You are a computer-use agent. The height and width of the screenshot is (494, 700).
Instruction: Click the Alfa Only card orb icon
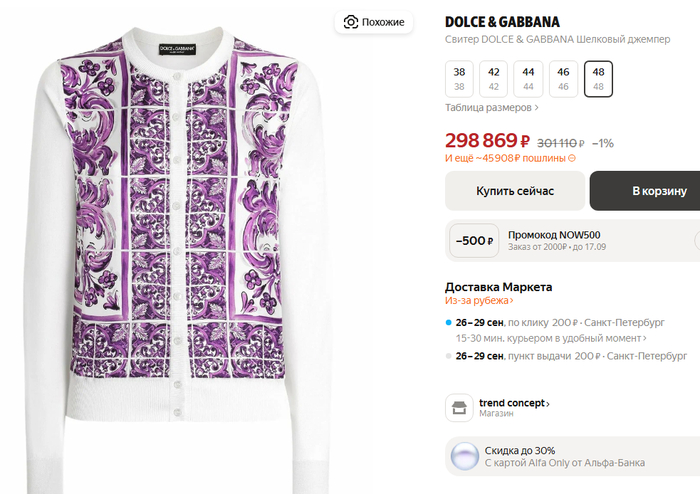point(463,457)
